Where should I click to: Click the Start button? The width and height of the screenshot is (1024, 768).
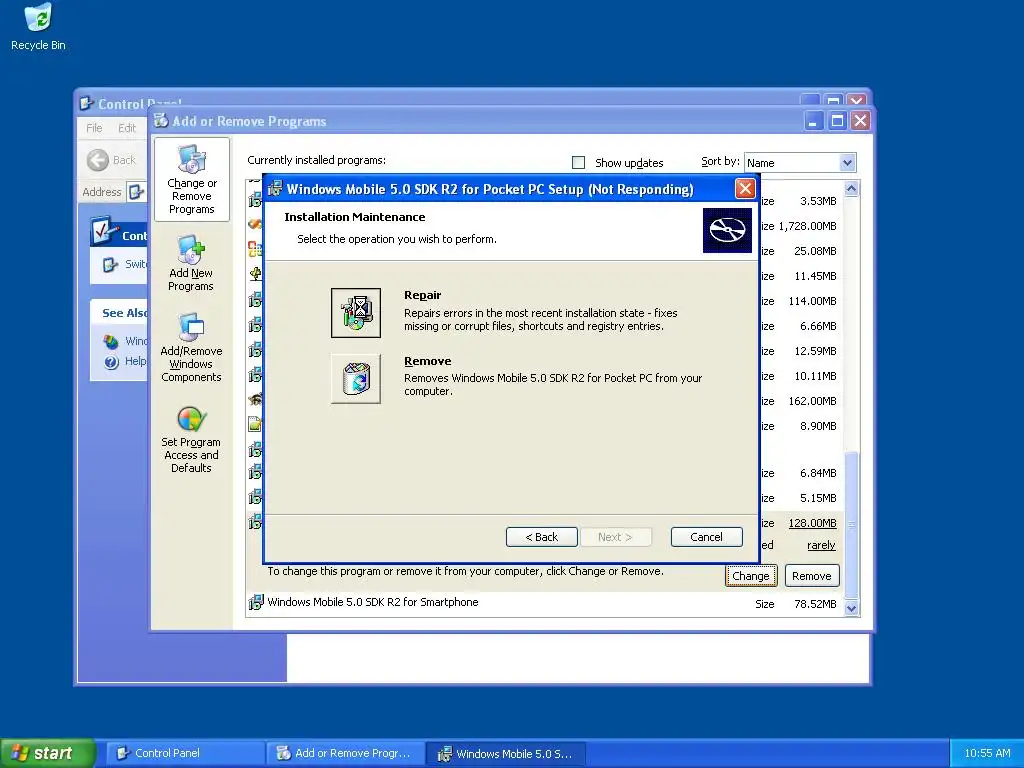point(48,753)
